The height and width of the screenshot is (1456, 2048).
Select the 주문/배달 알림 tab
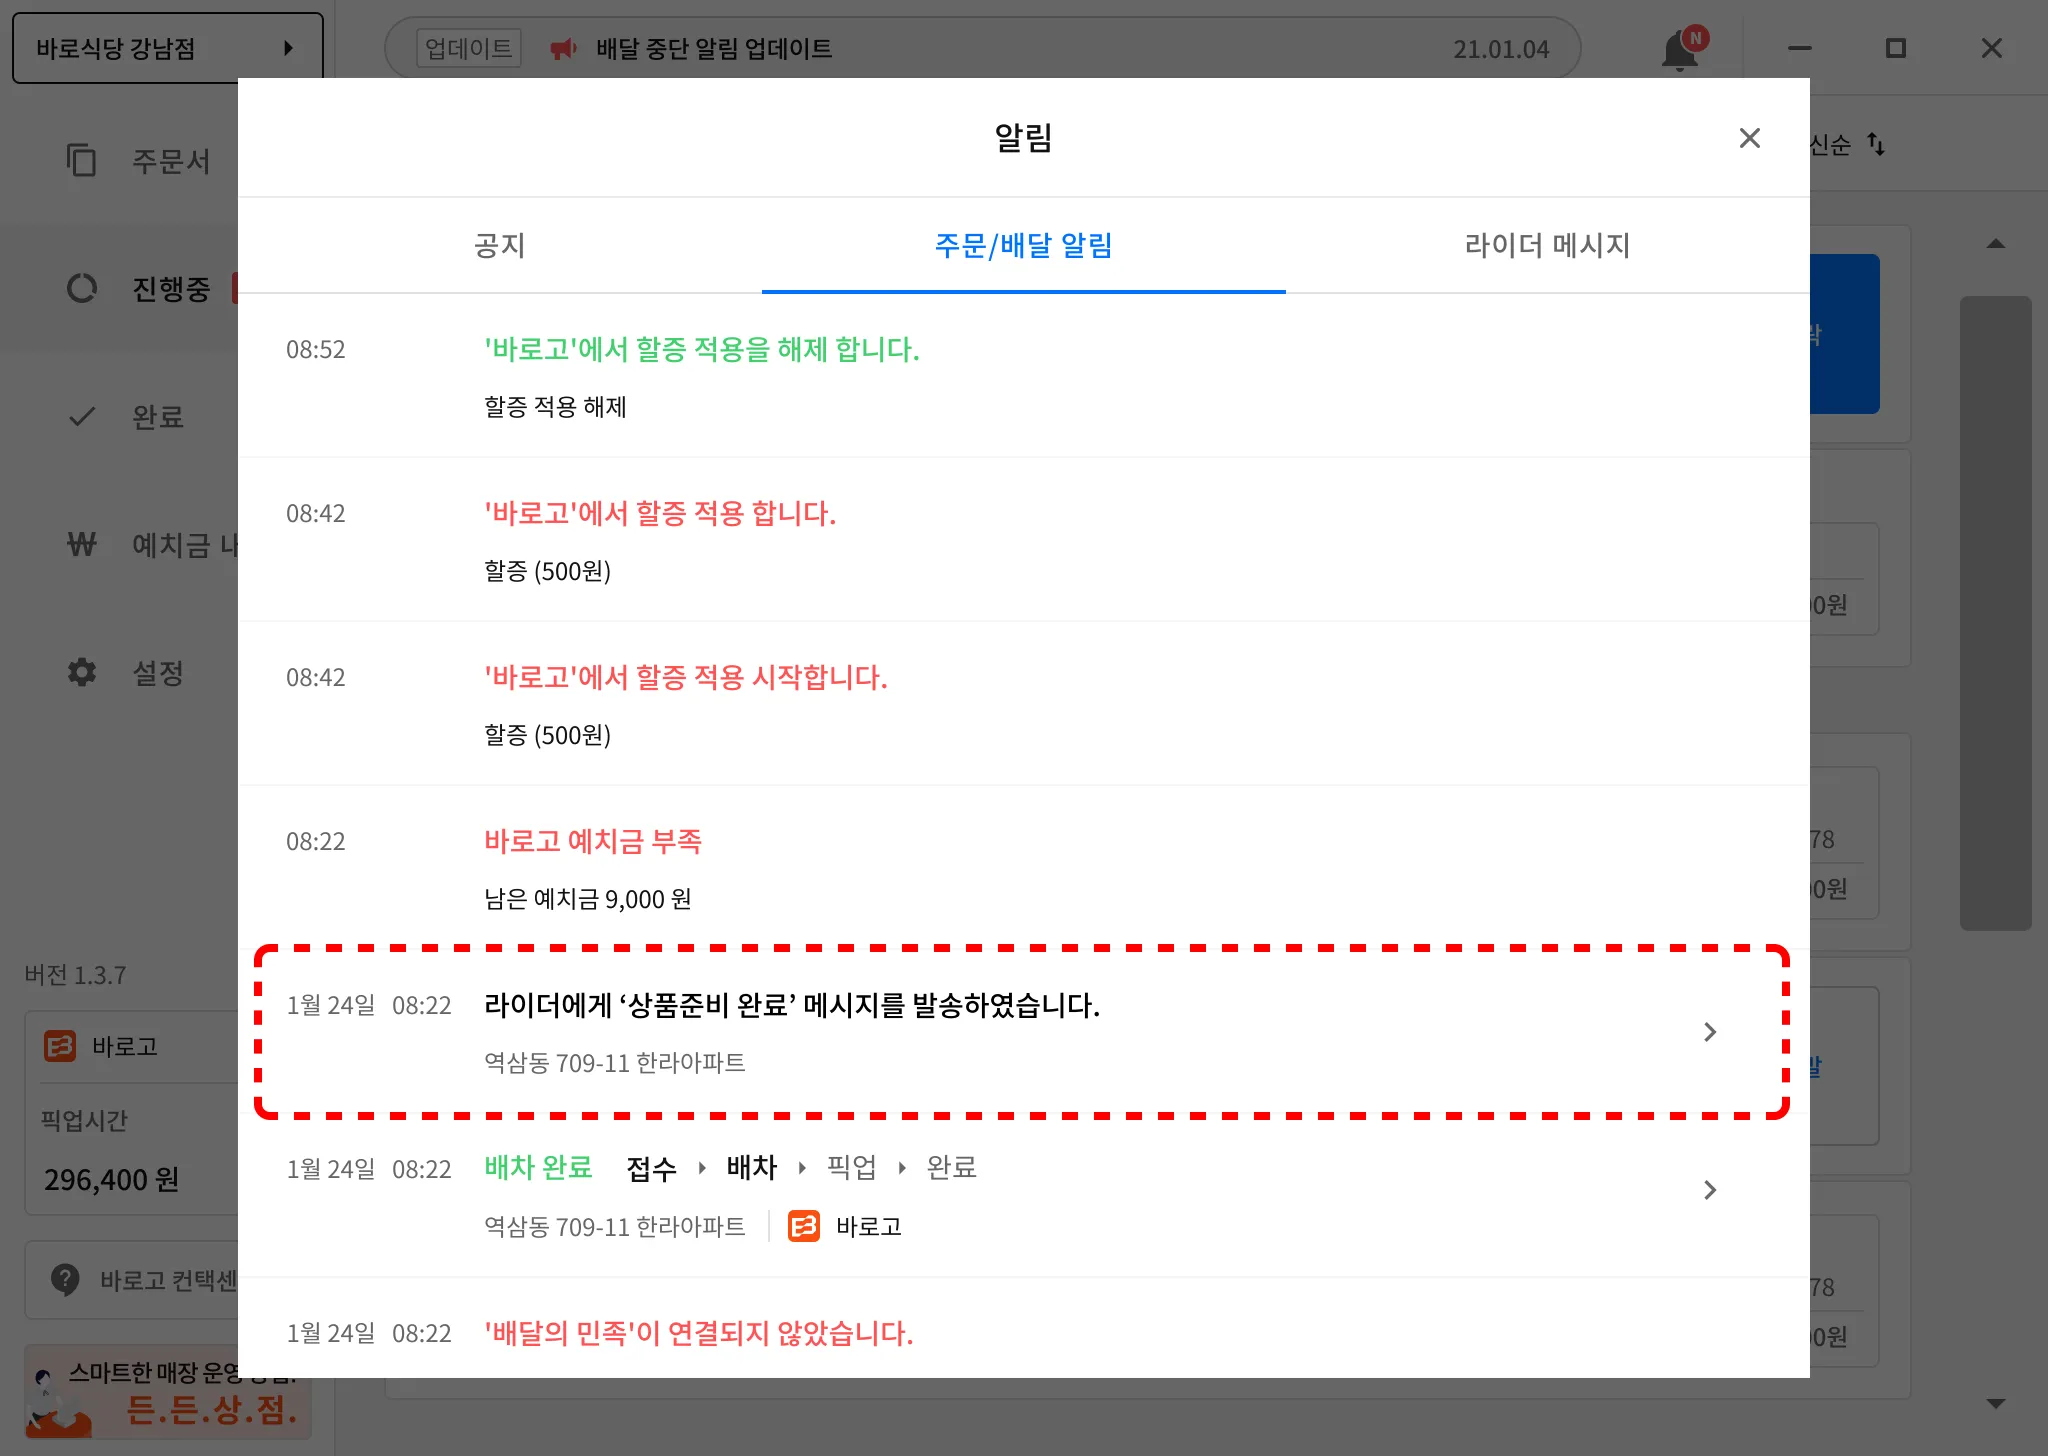coord(1023,245)
